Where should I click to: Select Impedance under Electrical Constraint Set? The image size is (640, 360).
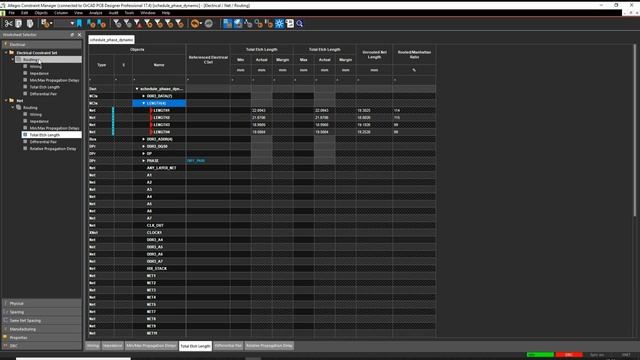(x=39, y=73)
